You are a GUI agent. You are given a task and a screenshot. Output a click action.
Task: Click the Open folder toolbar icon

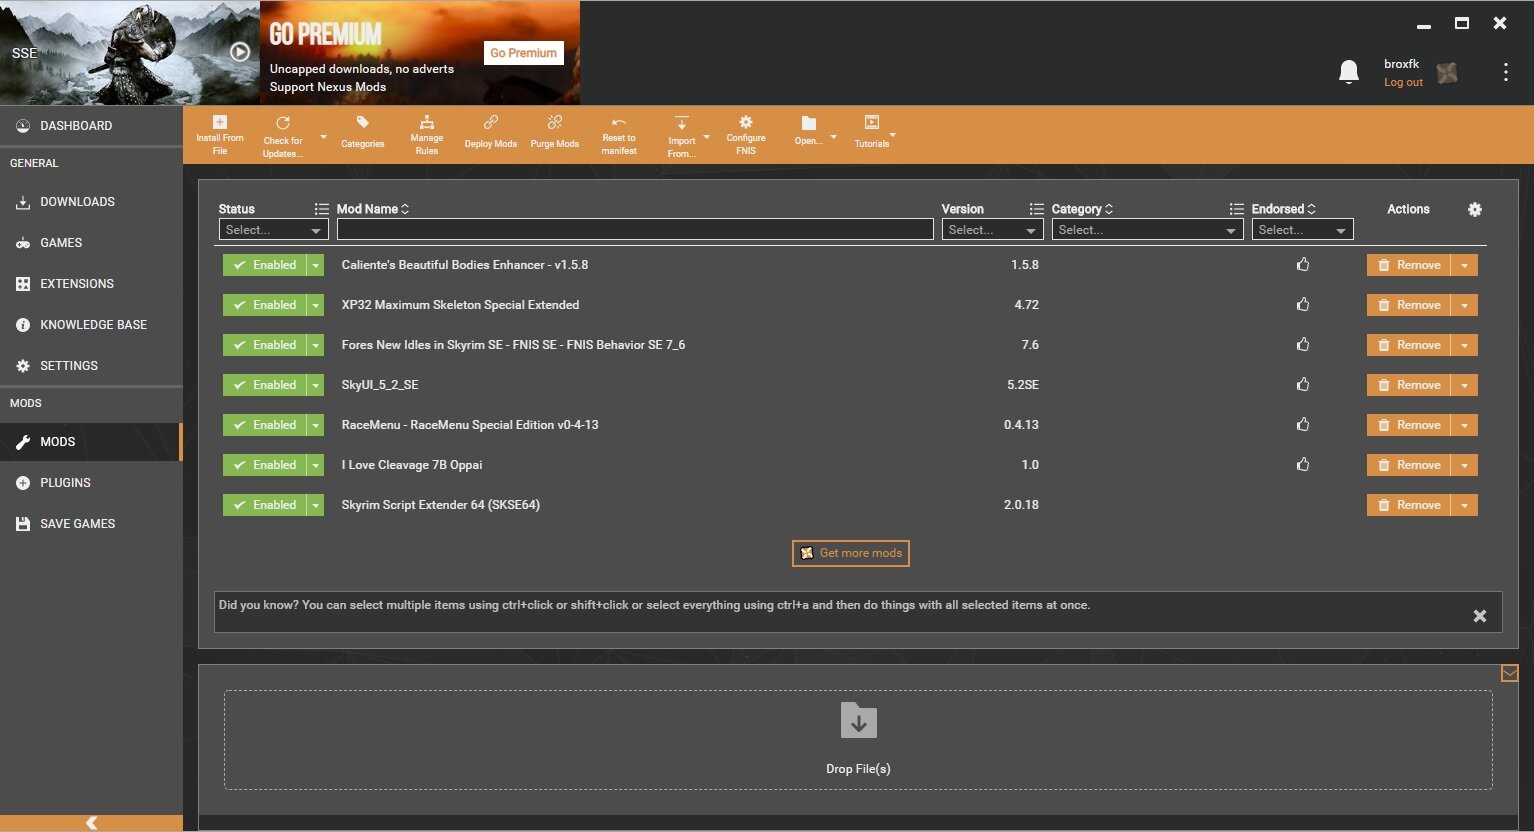coord(809,122)
